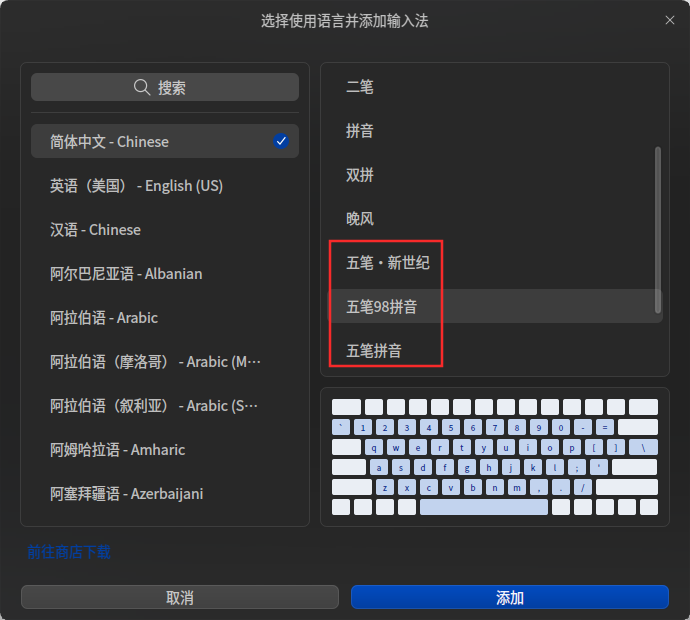Select 五笔・新世纪 input method
690x620 pixels.
(x=495, y=263)
